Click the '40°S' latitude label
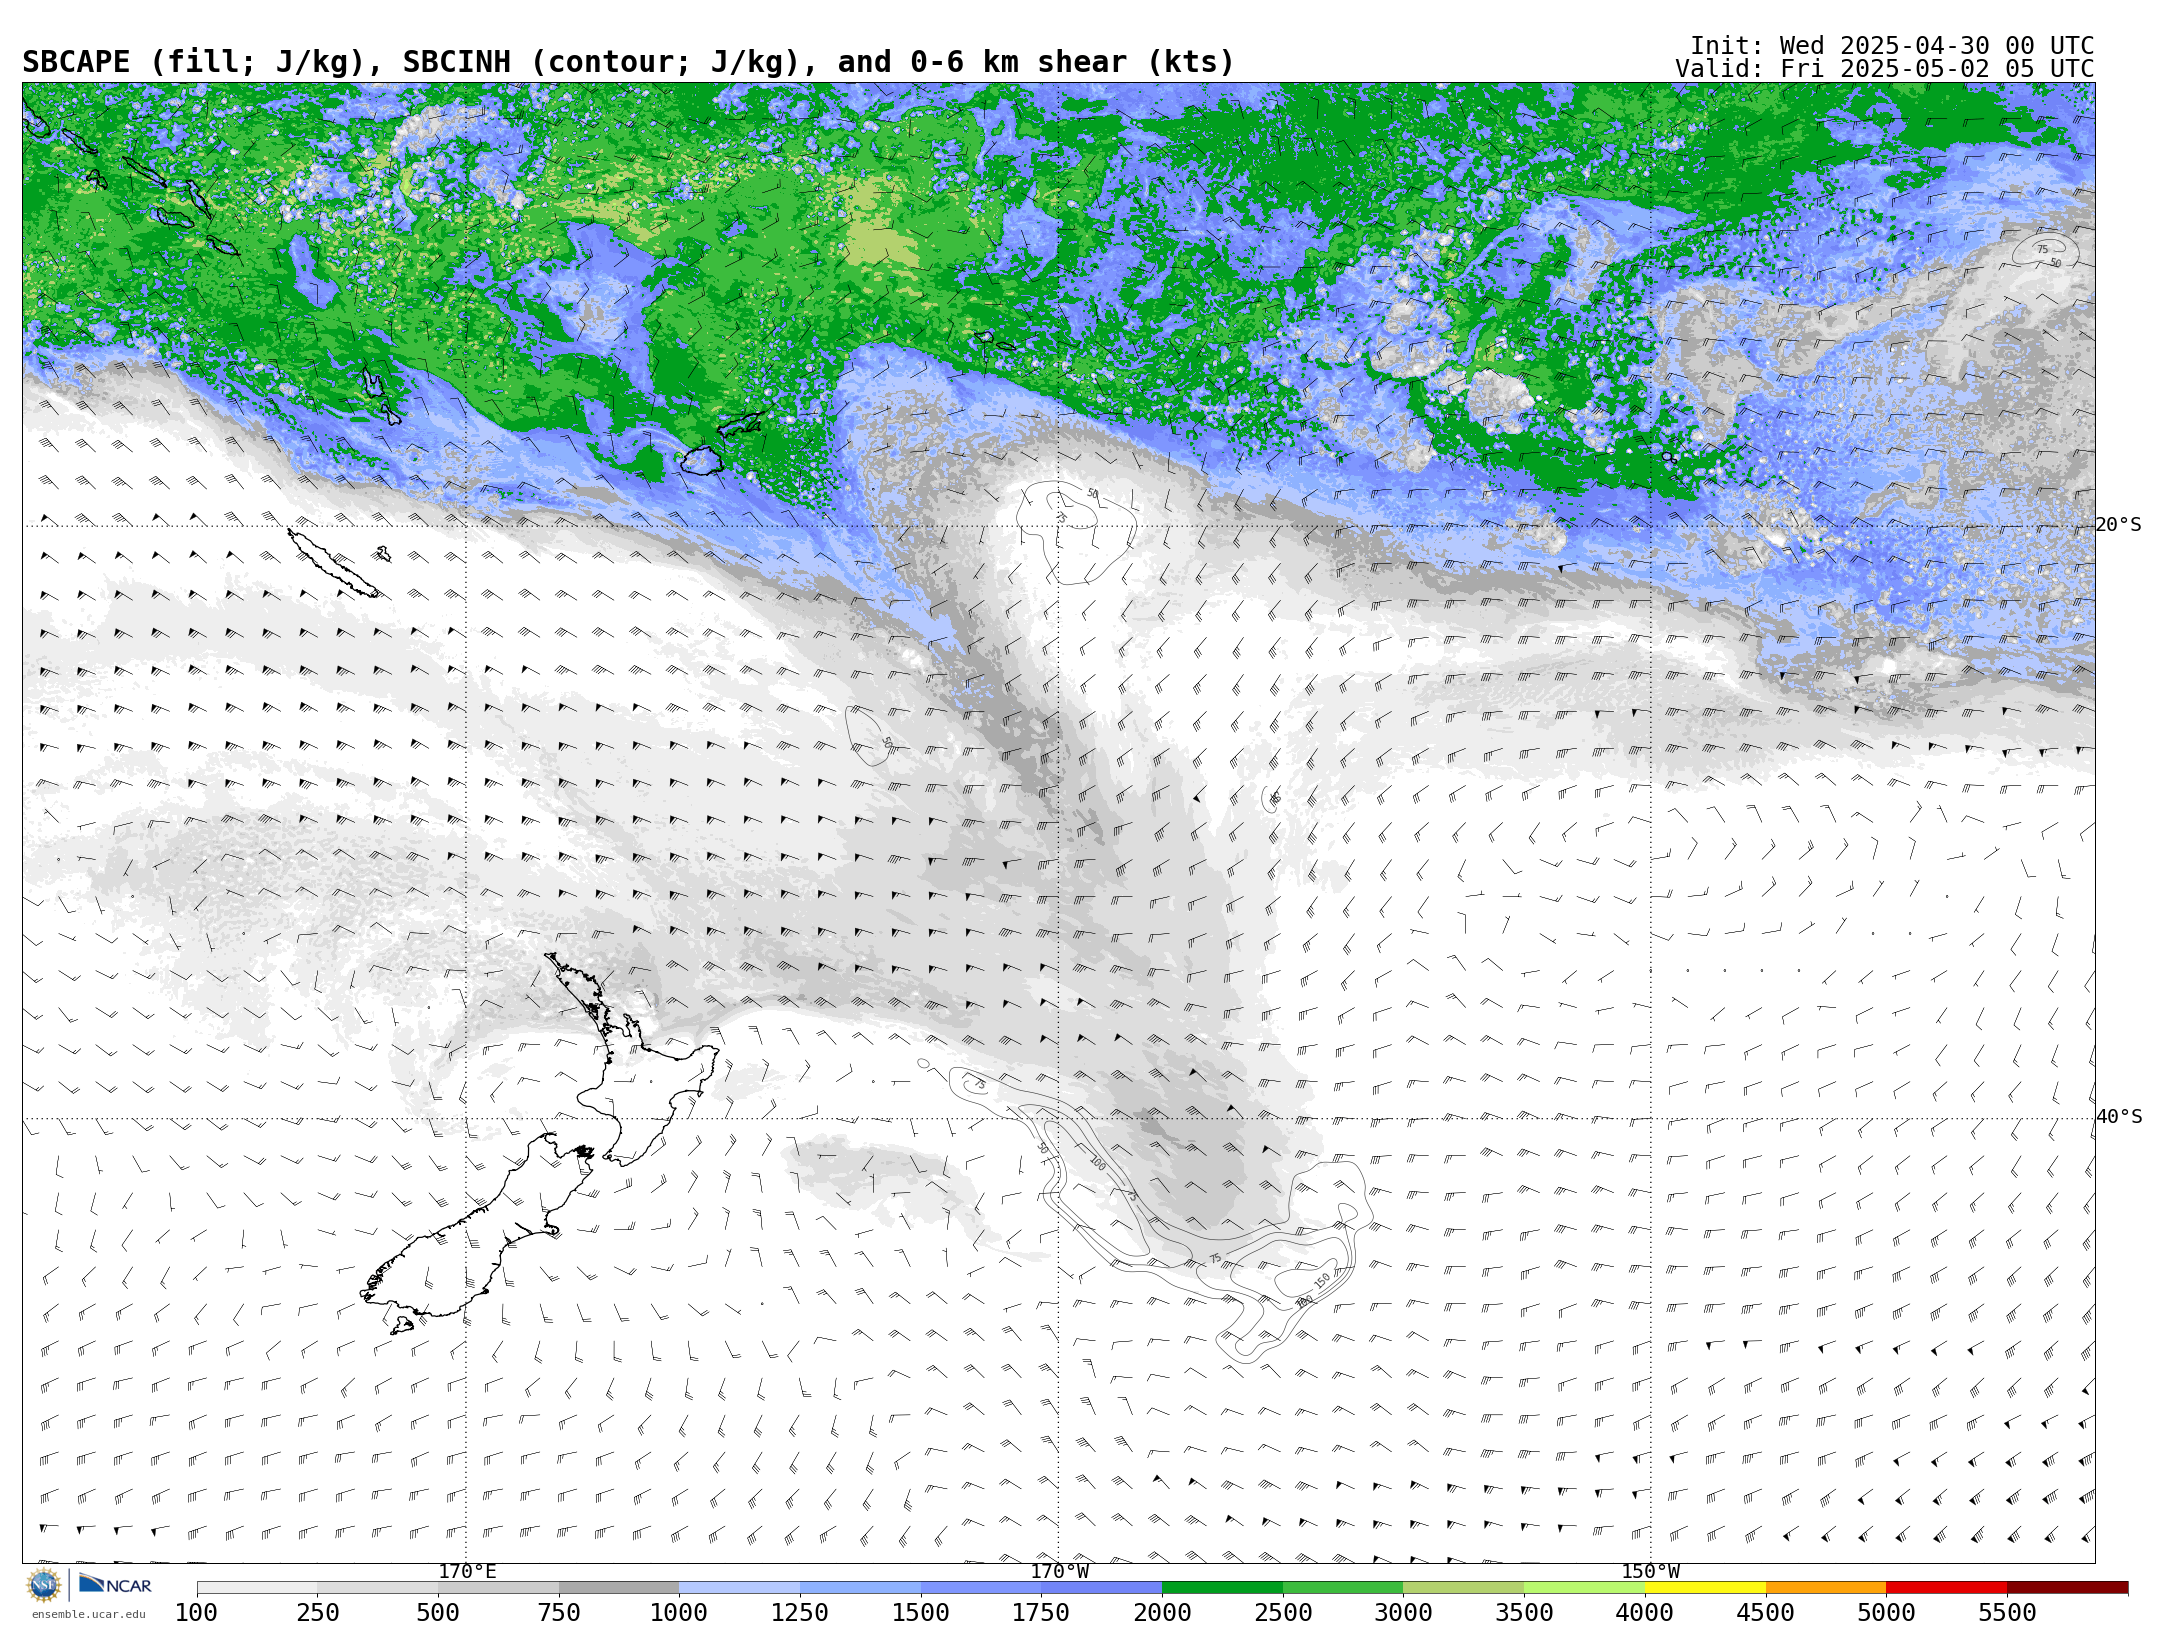2160x1626 pixels. point(2119,1117)
